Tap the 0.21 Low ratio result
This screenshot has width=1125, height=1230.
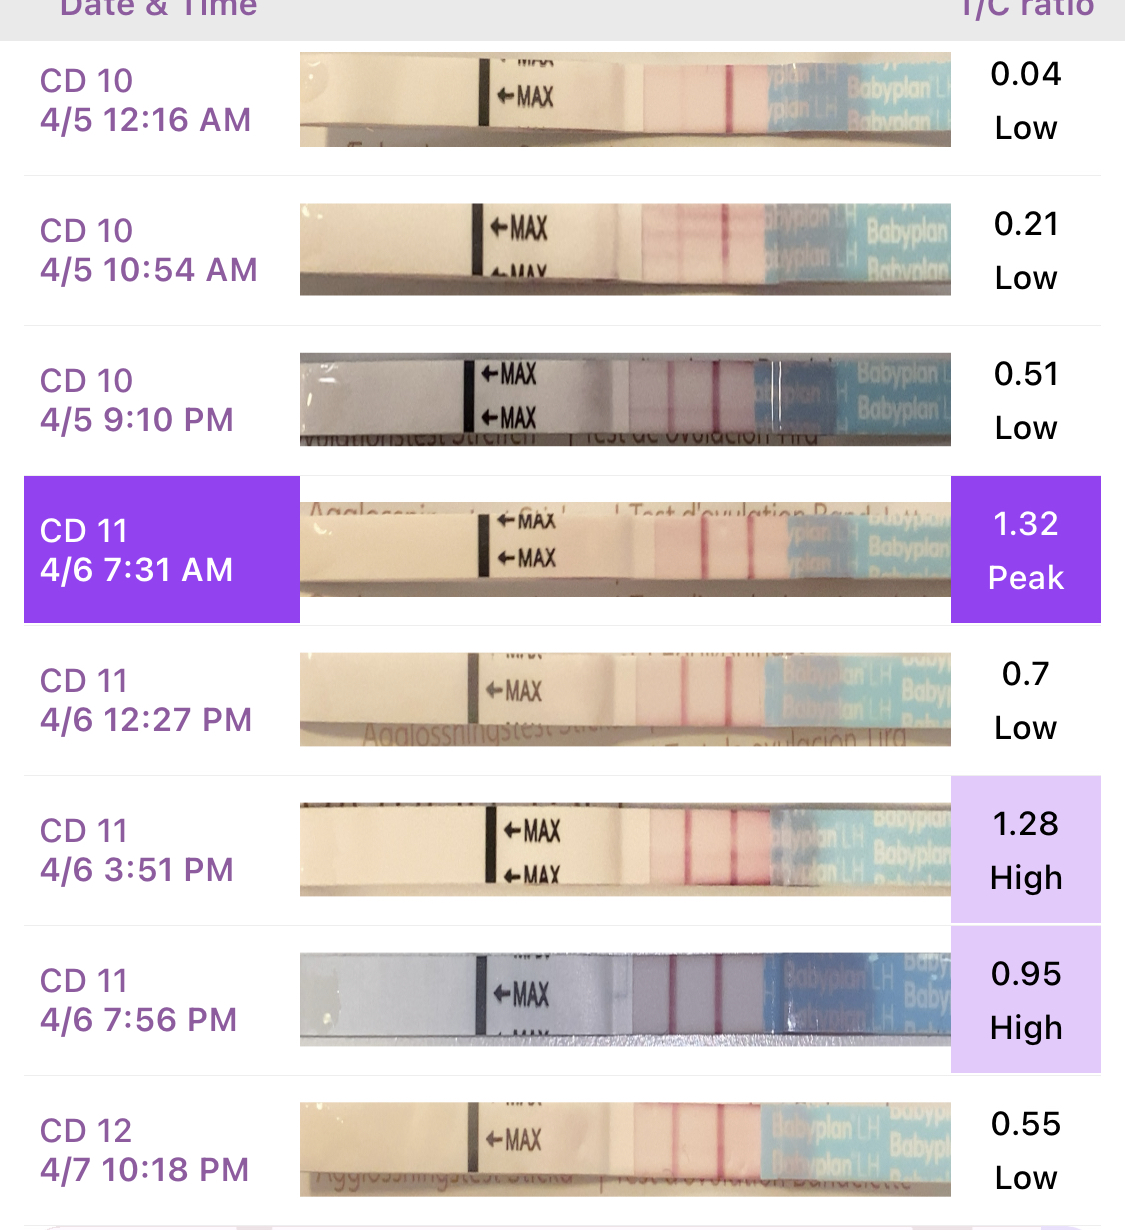tap(1025, 250)
